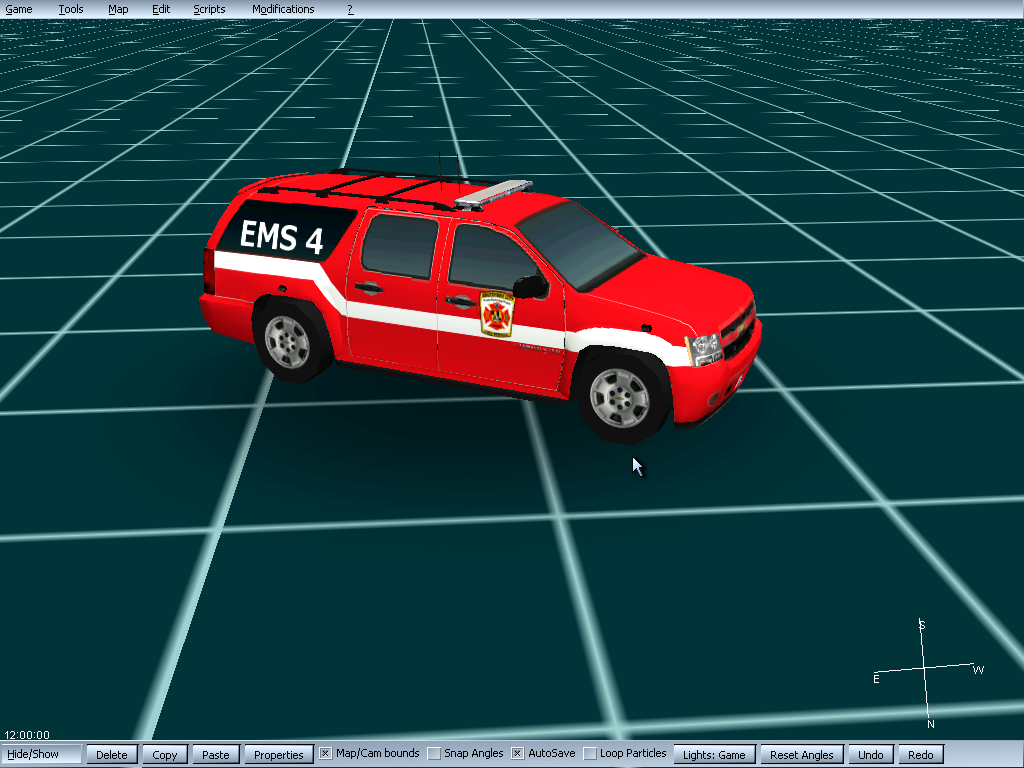The width and height of the screenshot is (1024, 768).
Task: Click the Copy button
Action: click(165, 755)
